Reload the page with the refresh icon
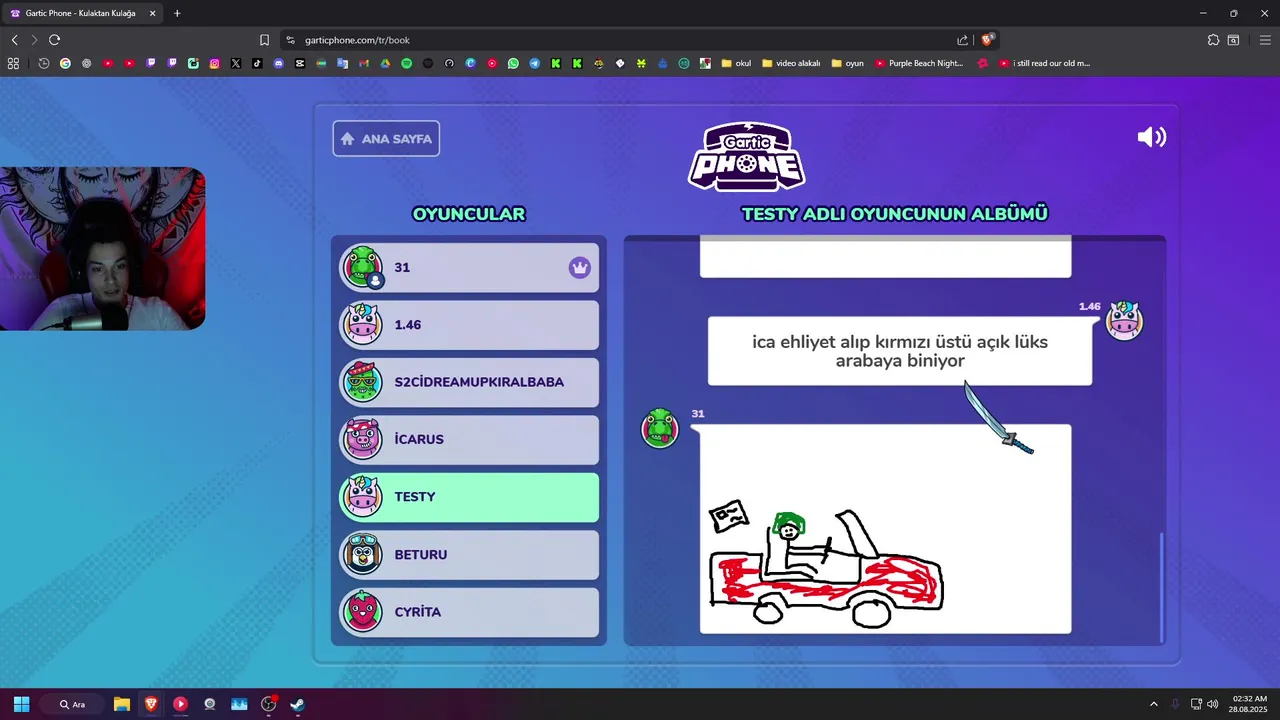The height and width of the screenshot is (720, 1280). [x=54, y=40]
